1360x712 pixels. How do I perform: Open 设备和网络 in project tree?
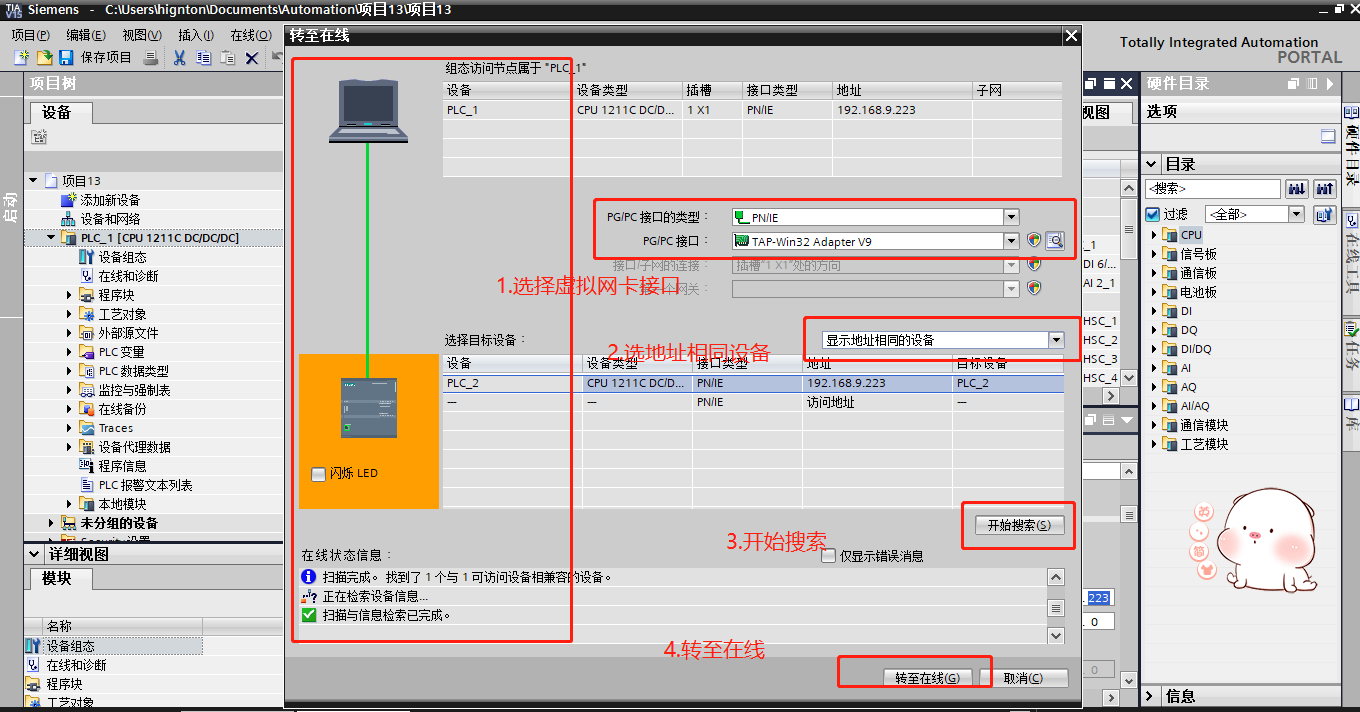(110, 219)
